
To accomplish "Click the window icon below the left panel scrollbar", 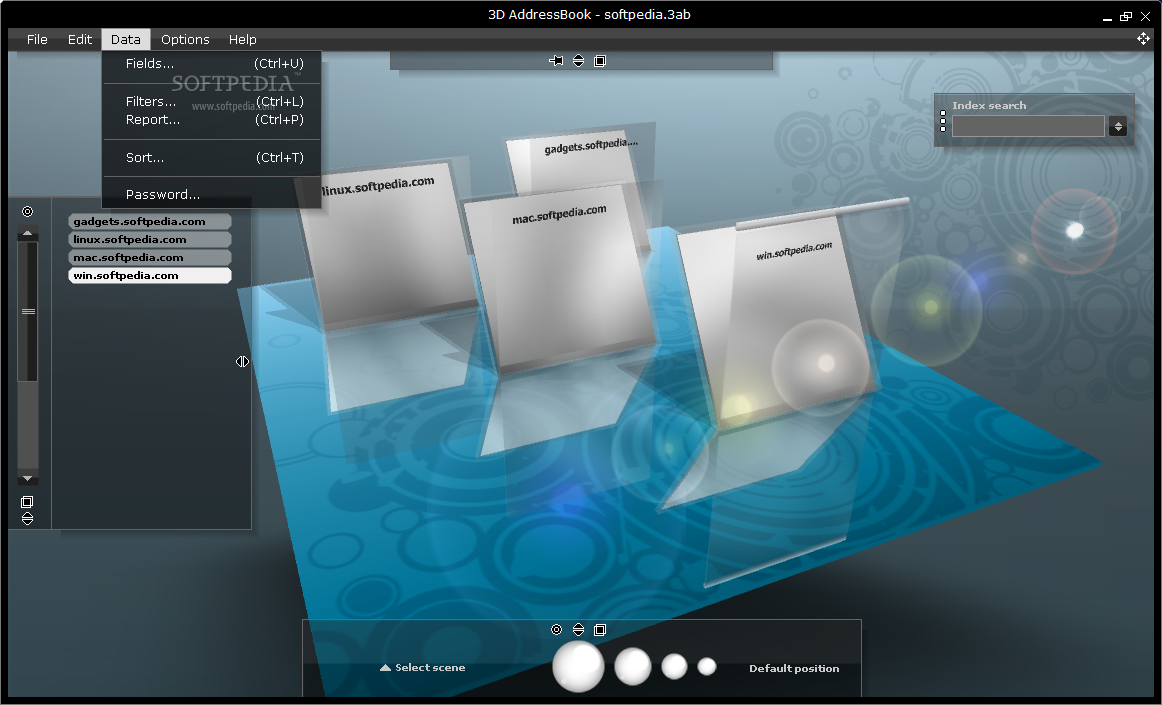I will [x=27, y=502].
